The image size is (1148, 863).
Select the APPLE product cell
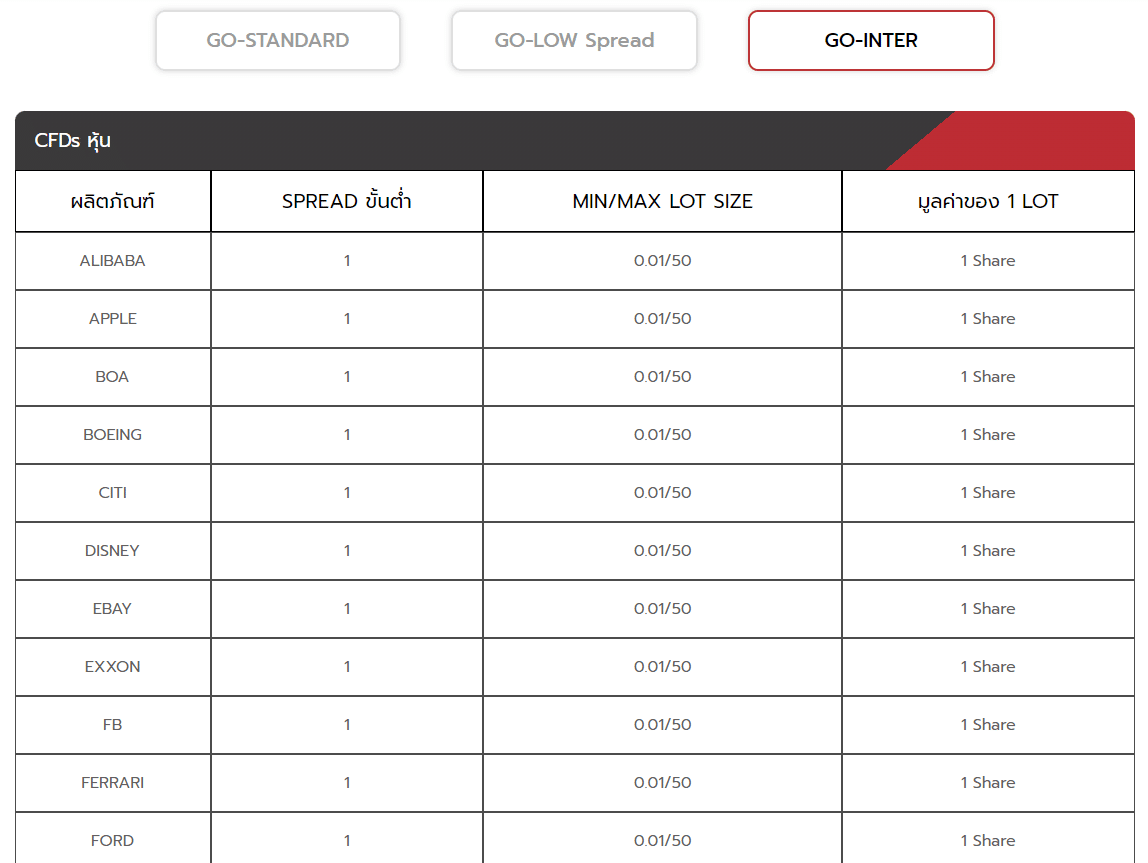tap(113, 318)
